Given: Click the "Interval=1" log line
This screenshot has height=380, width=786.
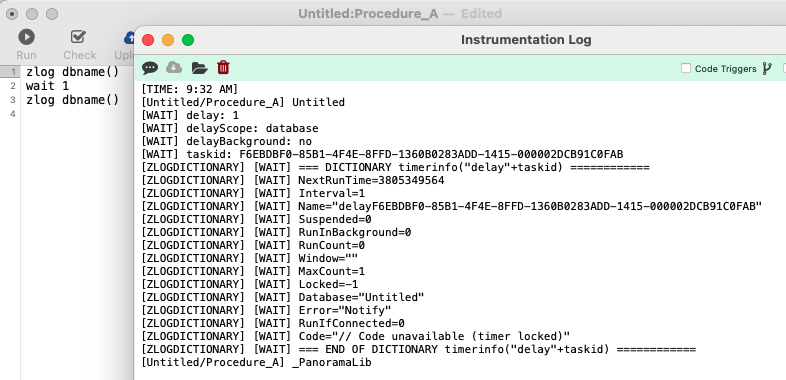Looking at the screenshot, I should (253, 194).
